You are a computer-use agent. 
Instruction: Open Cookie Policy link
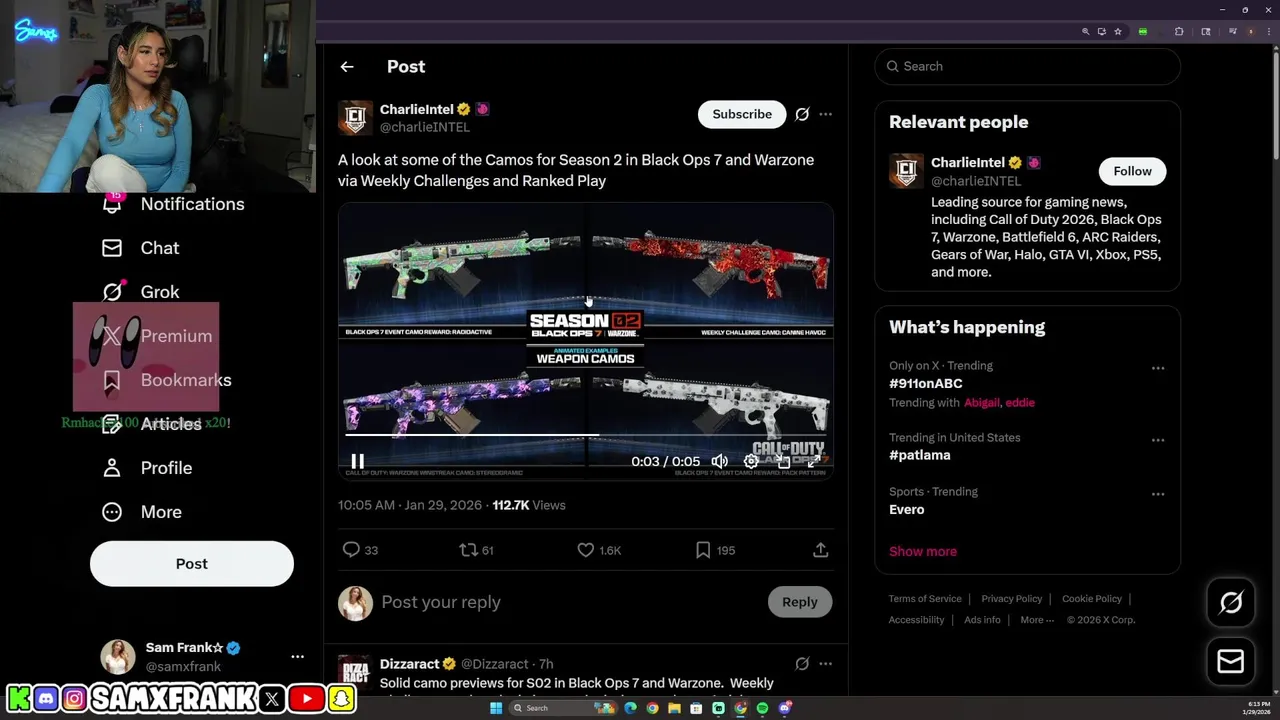point(1092,599)
